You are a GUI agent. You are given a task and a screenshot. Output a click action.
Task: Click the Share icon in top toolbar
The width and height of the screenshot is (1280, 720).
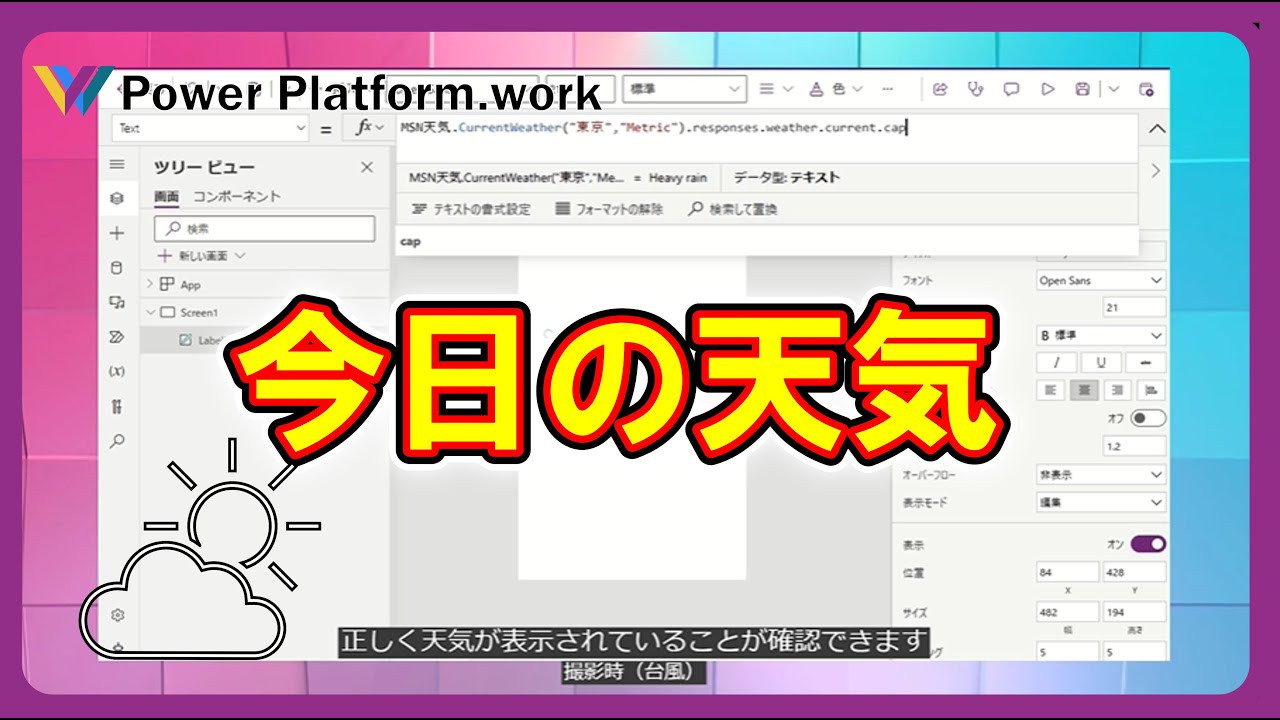coord(940,89)
